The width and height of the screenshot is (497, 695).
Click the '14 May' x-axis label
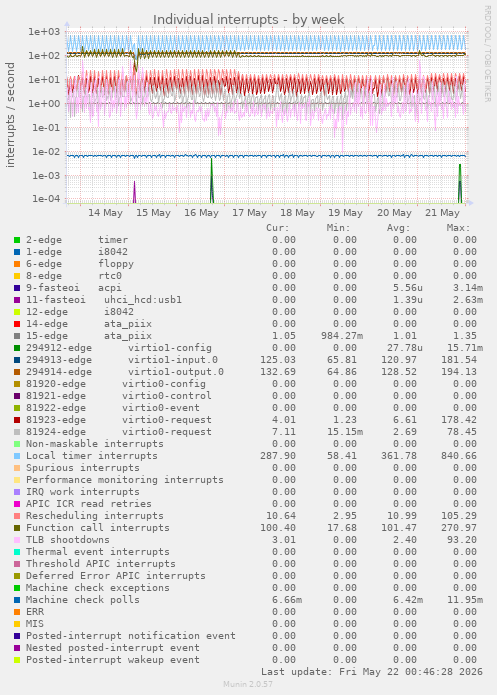tap(105, 213)
